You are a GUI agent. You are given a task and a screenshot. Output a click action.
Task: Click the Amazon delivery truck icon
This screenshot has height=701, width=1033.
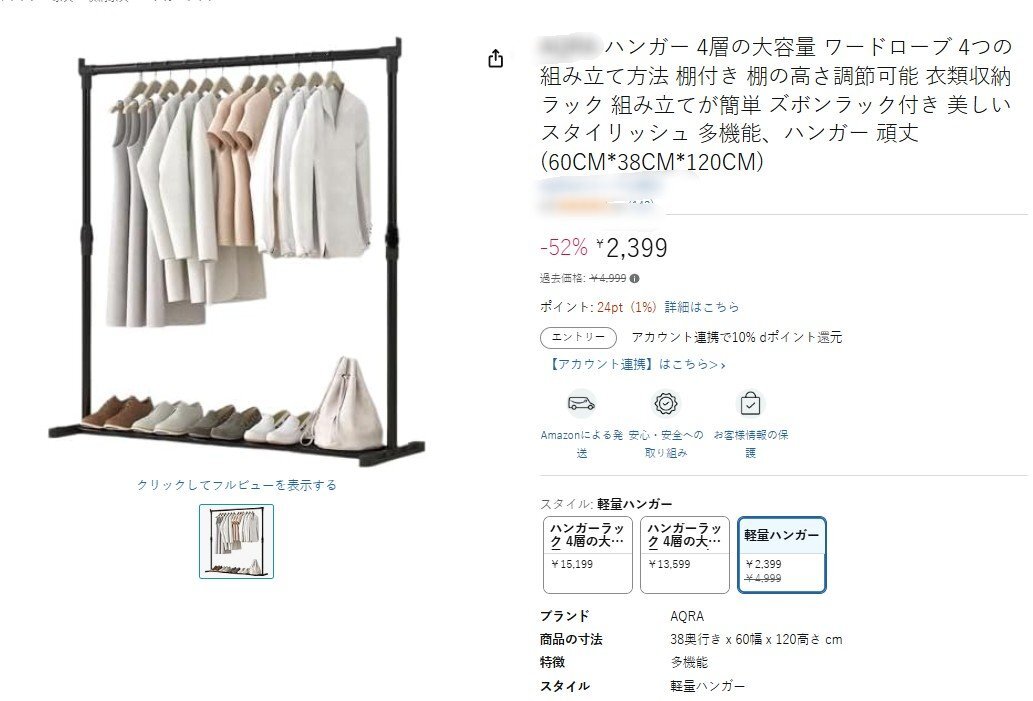pos(581,403)
